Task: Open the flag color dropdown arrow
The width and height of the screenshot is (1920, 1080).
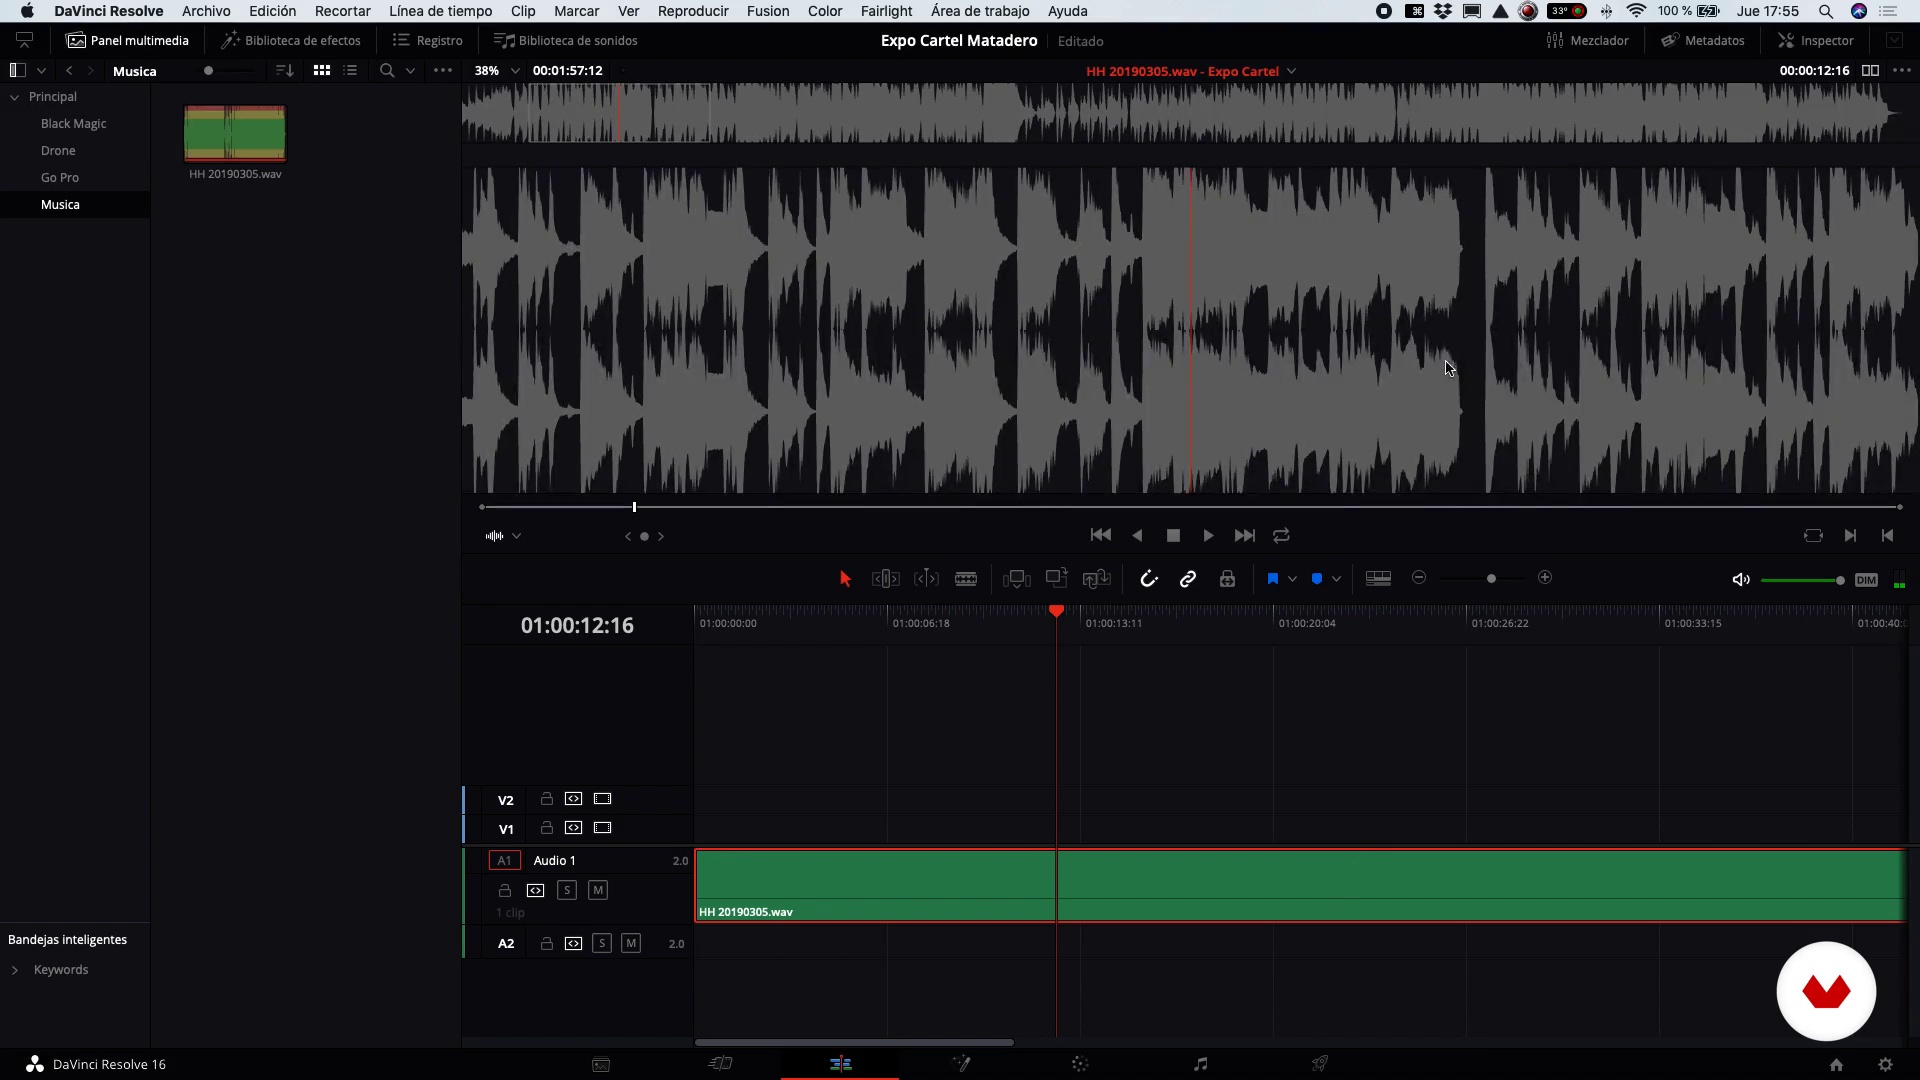Action: click(x=1293, y=579)
